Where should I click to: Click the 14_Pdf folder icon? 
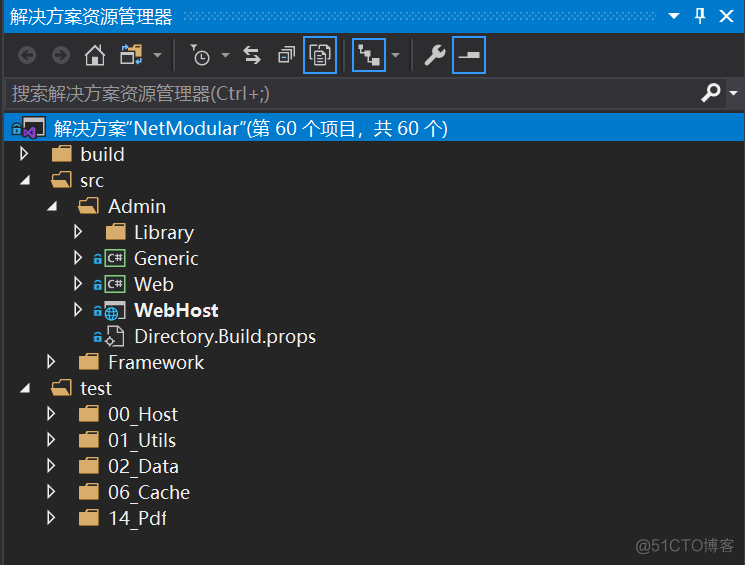tap(89, 517)
